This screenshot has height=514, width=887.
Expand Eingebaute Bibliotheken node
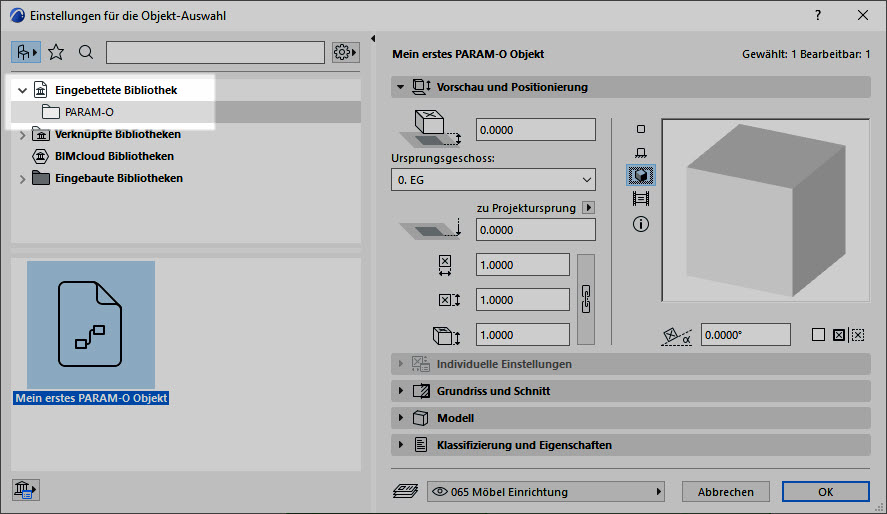coord(23,179)
